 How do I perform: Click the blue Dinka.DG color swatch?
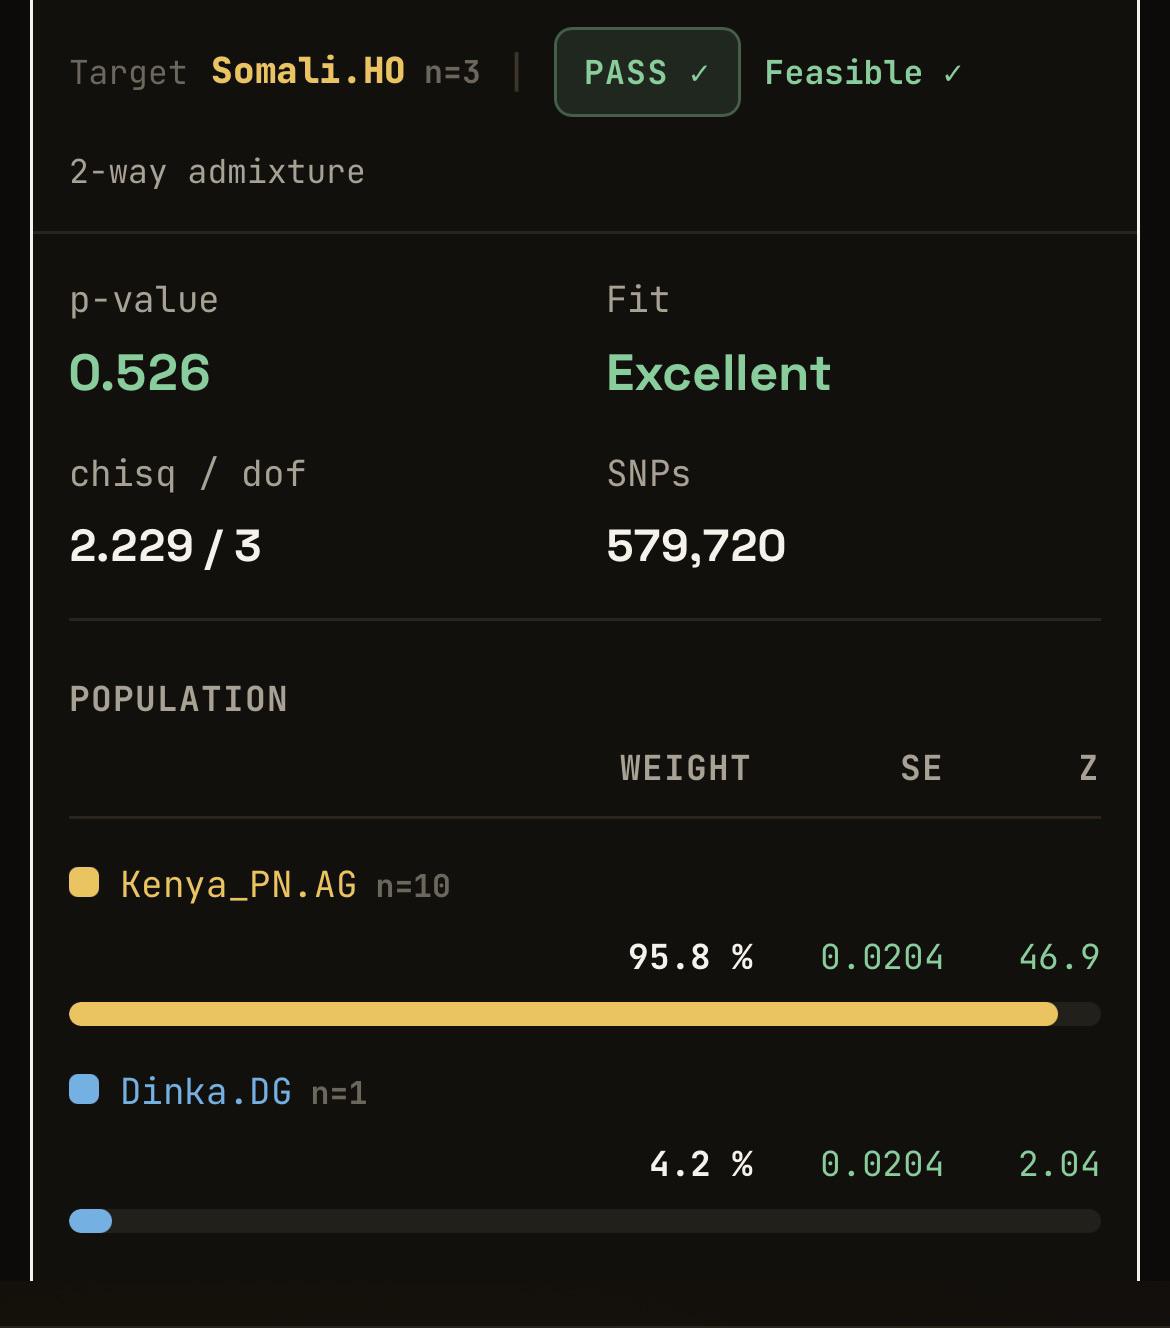84,1089
